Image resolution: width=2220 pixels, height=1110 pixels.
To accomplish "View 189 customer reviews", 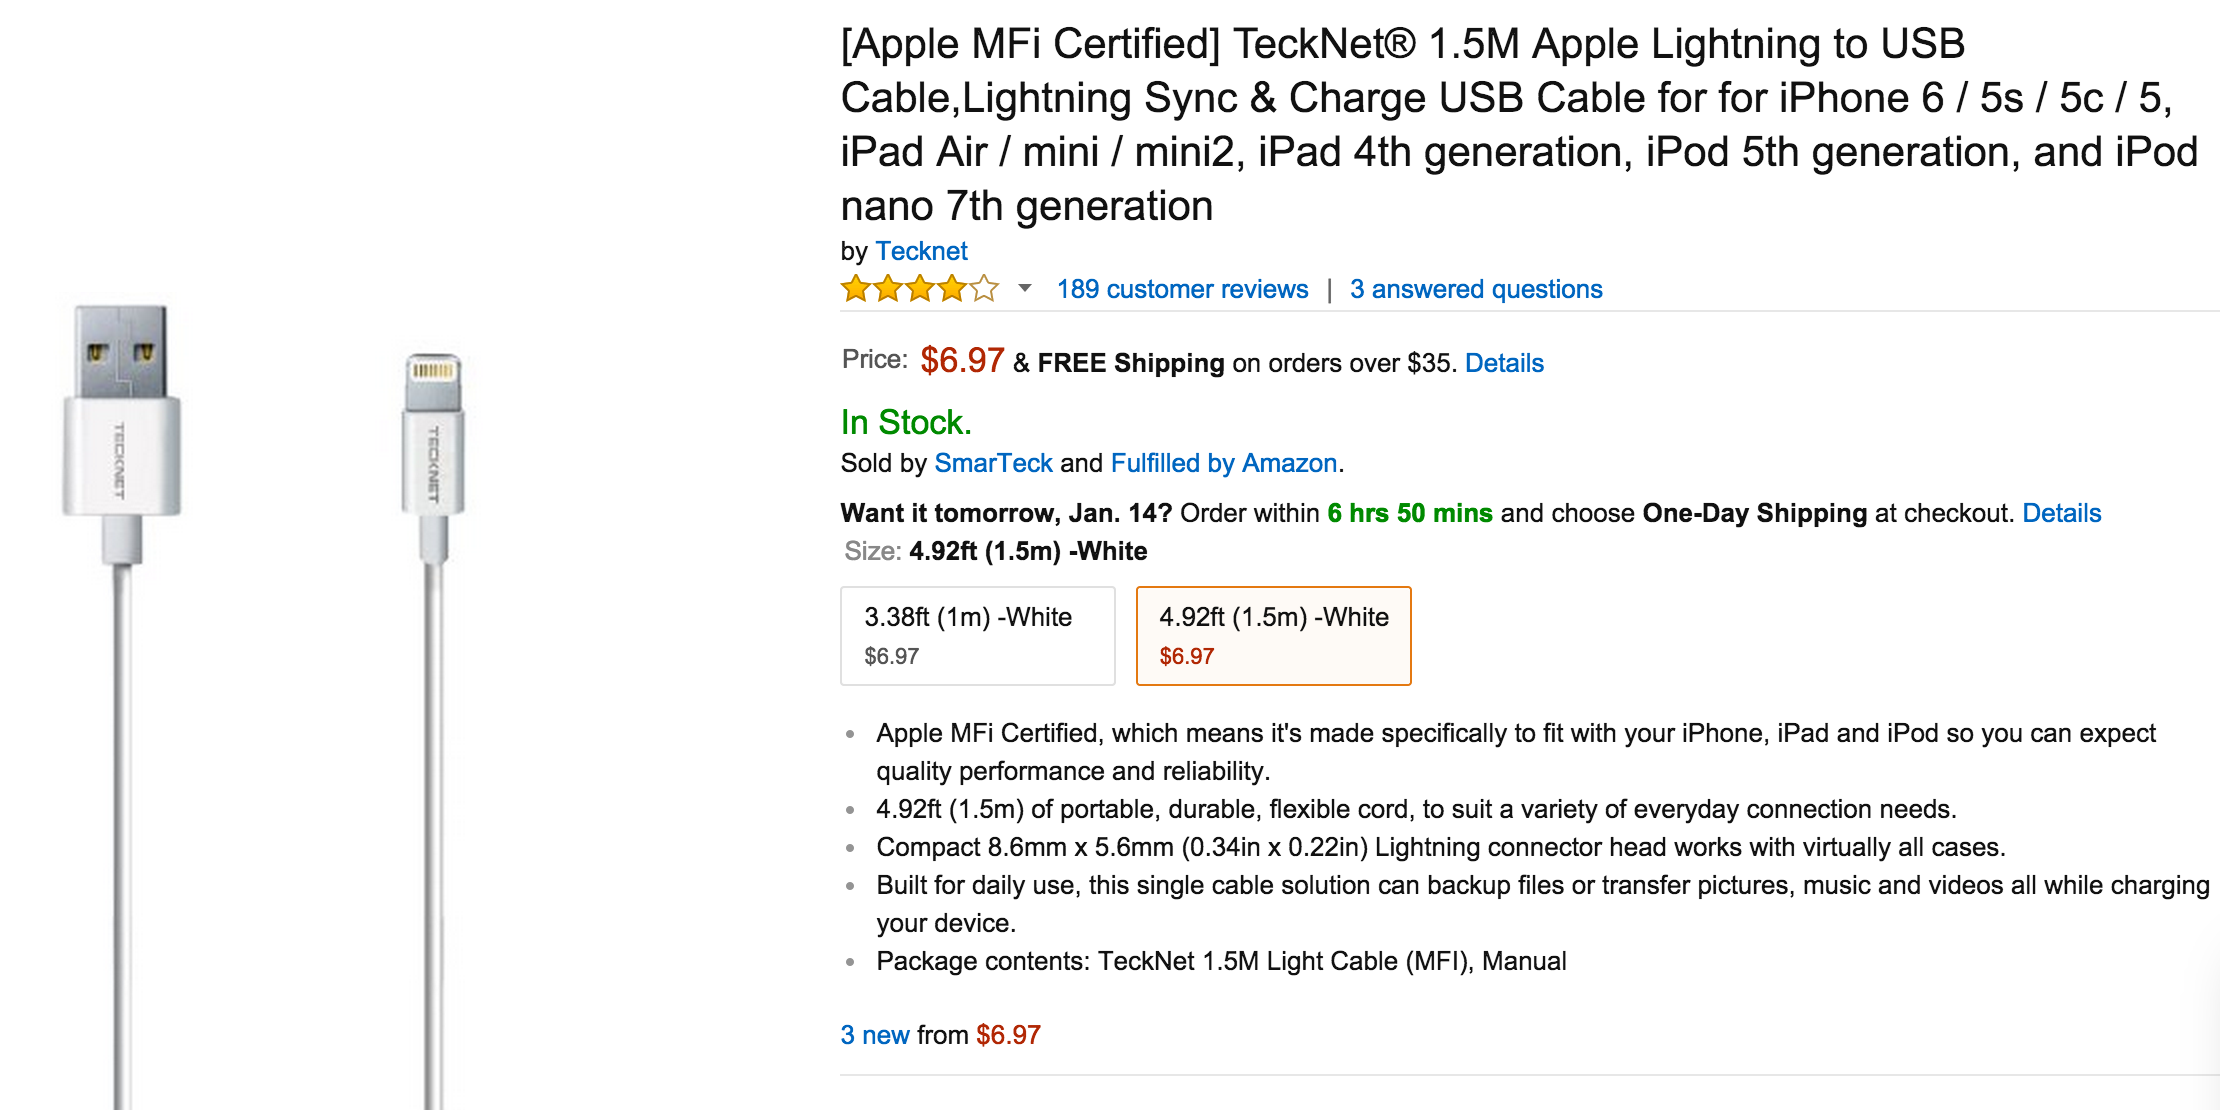I will 1182,289.
